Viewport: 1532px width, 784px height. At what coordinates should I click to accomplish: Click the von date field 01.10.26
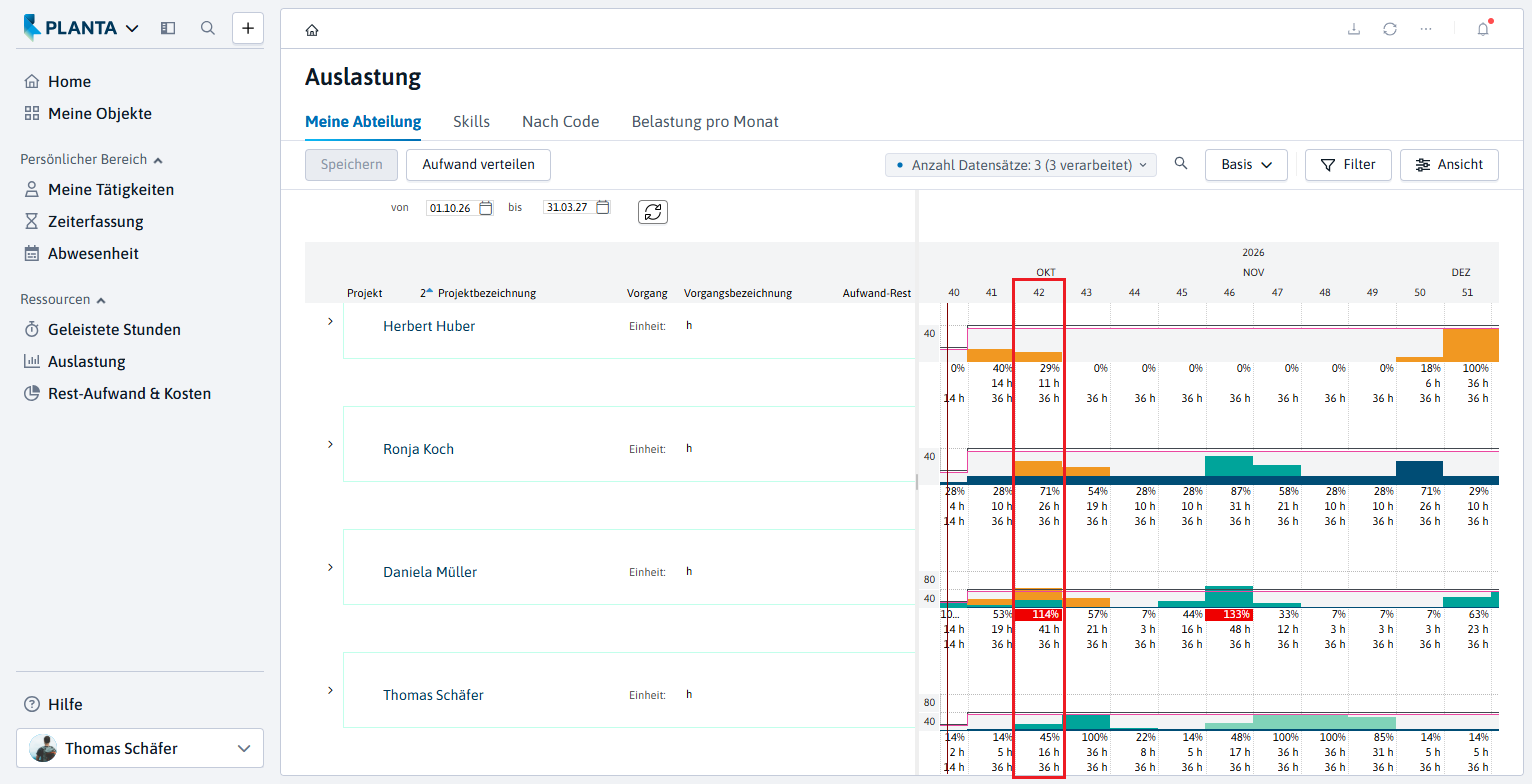click(451, 208)
